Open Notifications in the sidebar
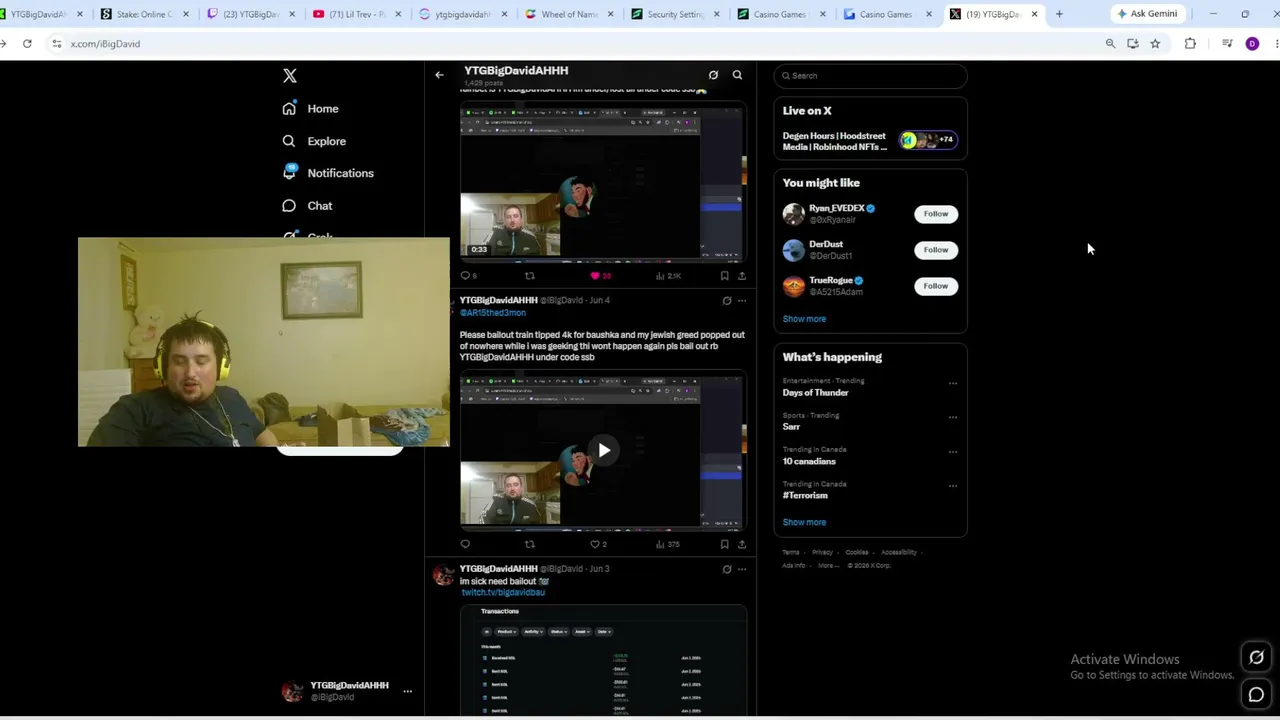Viewport: 1280px width, 720px height. [x=328, y=173]
